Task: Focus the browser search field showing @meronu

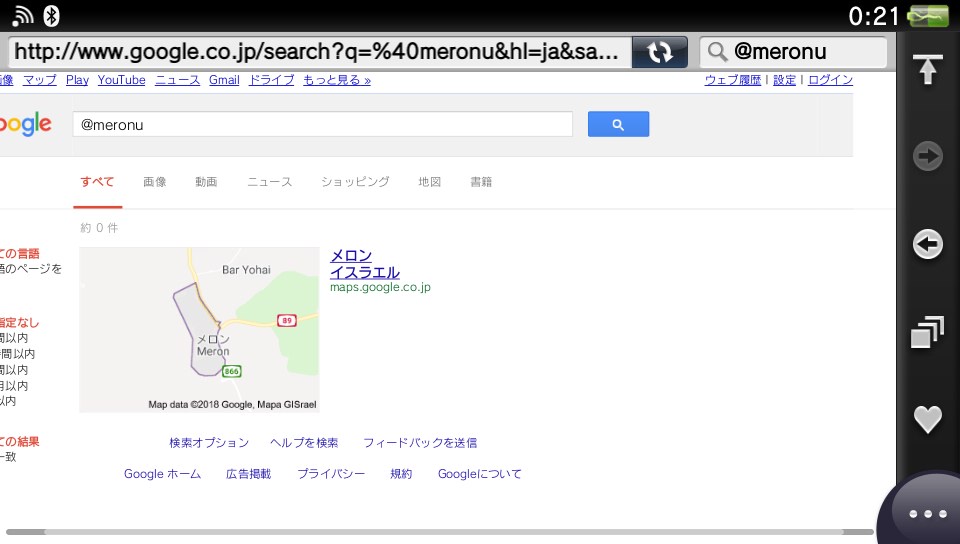Action: pyautogui.click(x=793, y=52)
